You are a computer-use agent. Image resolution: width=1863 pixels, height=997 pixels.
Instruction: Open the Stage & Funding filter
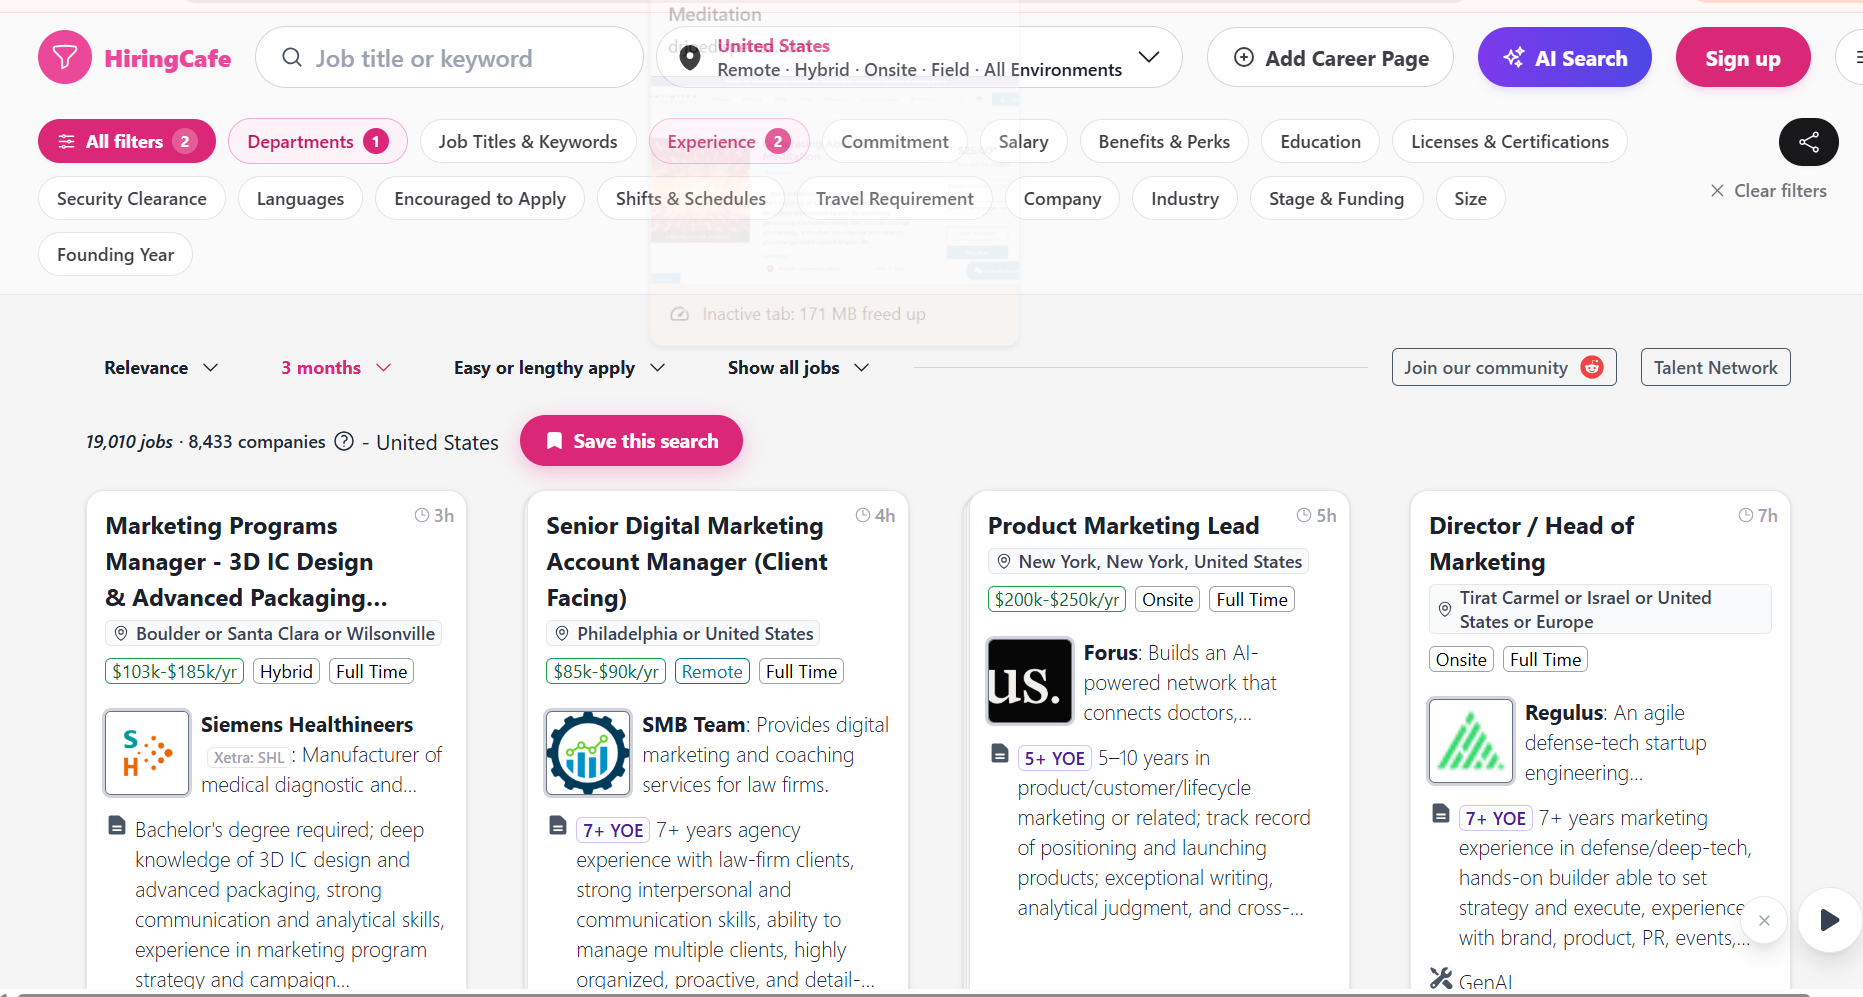[1336, 199]
